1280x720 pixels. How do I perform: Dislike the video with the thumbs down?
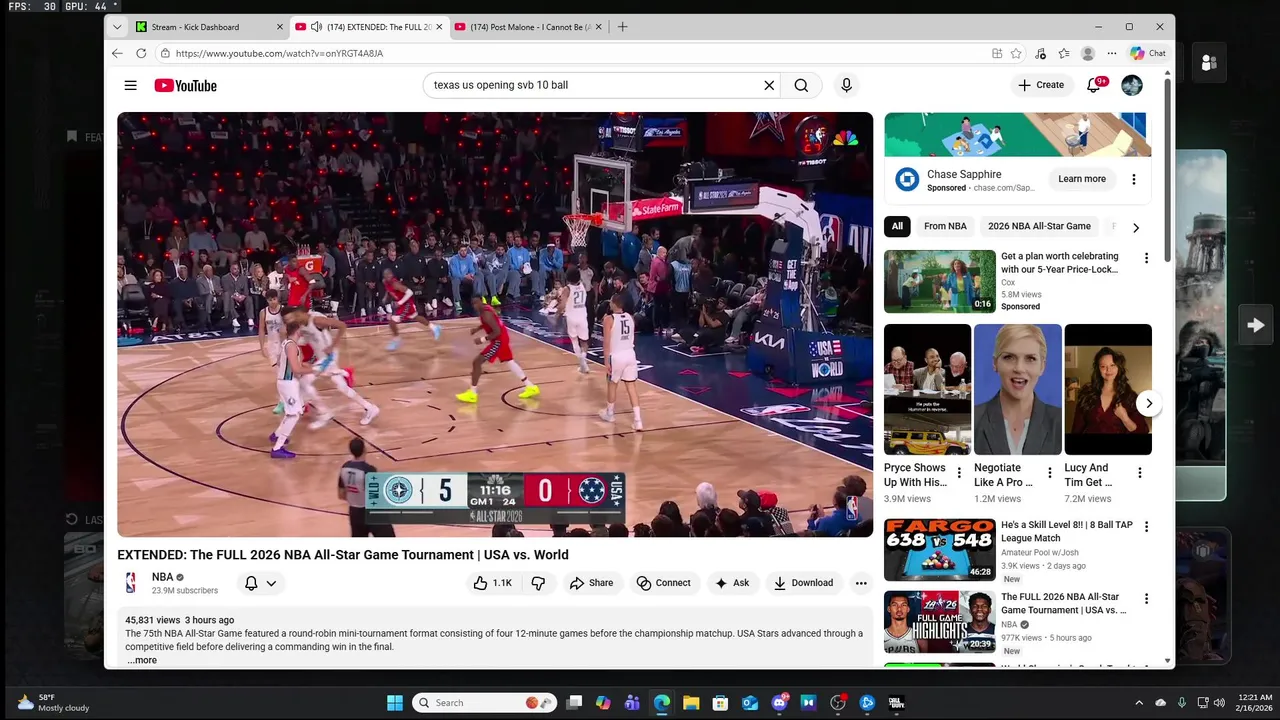(x=538, y=583)
